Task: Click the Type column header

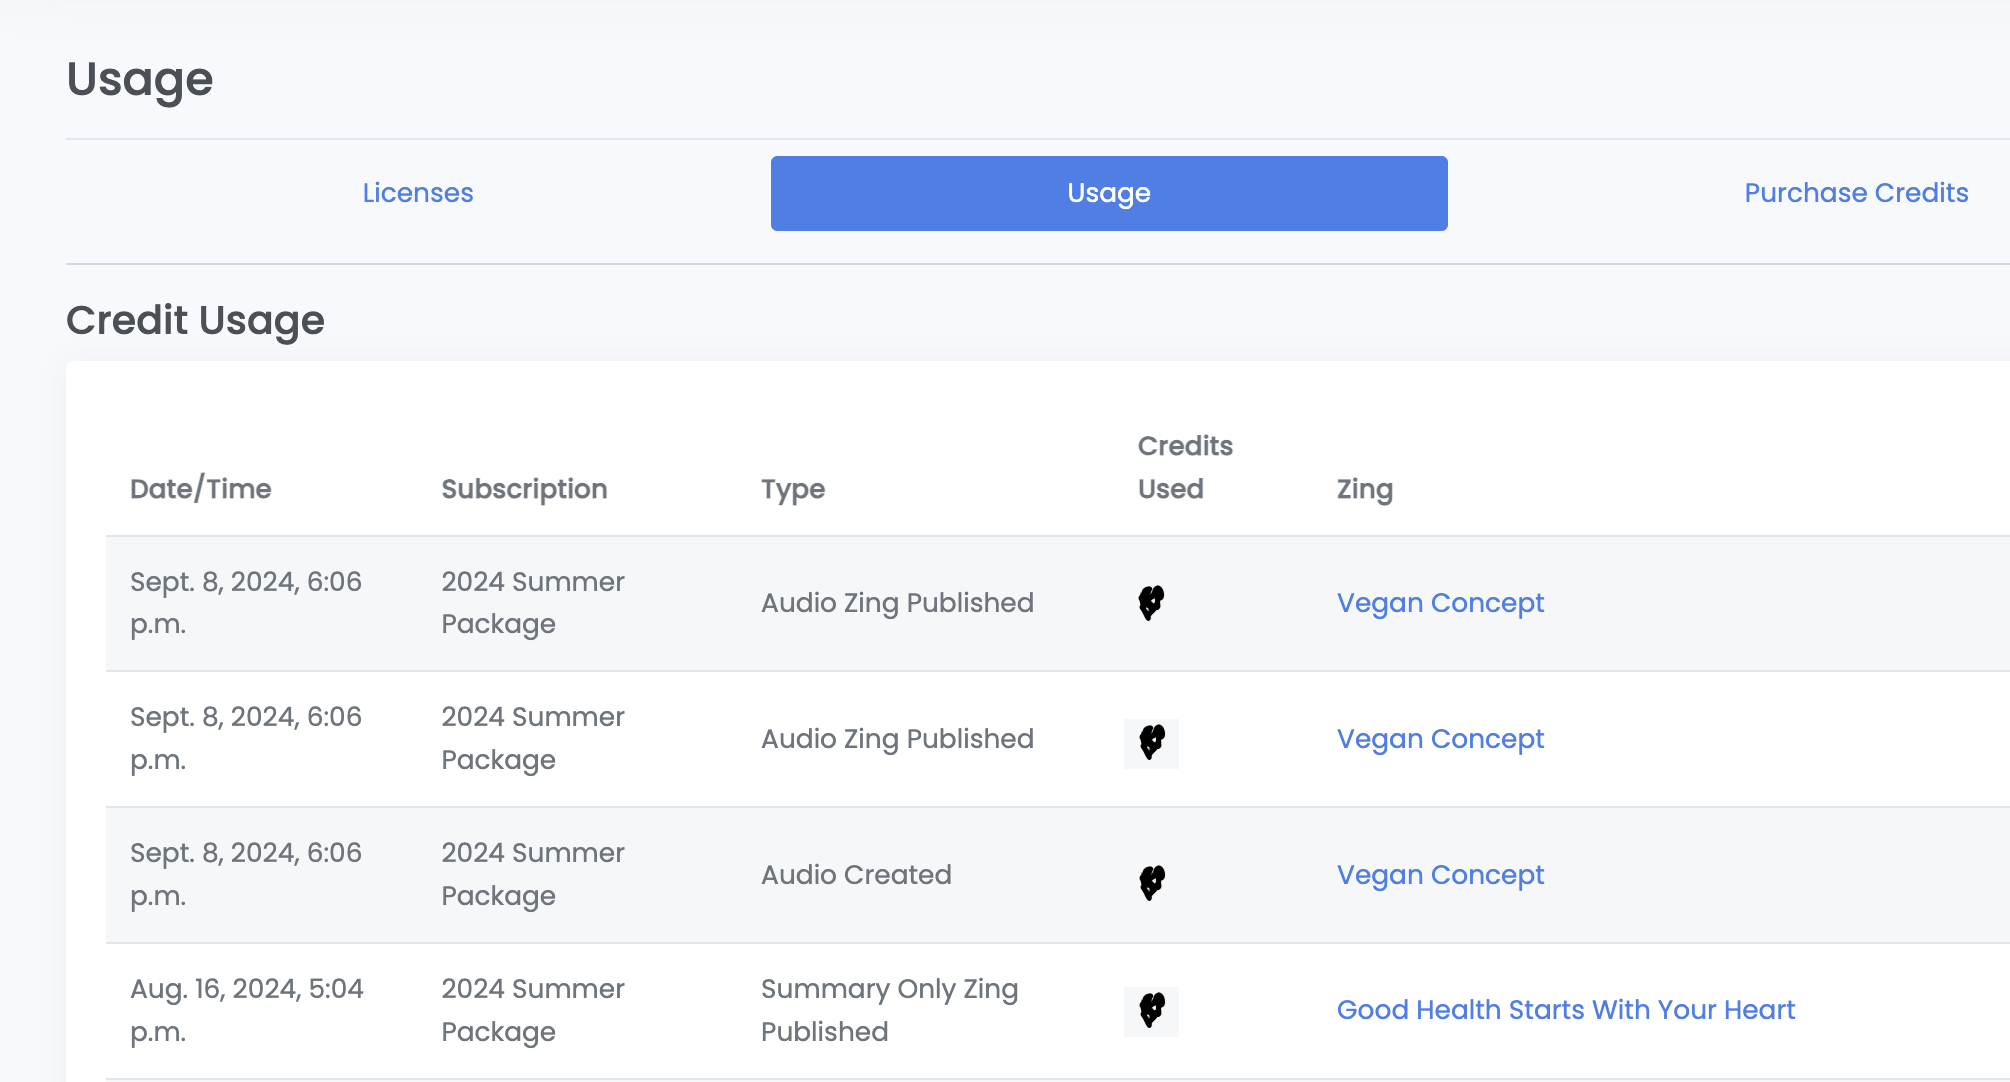Action: 793,489
